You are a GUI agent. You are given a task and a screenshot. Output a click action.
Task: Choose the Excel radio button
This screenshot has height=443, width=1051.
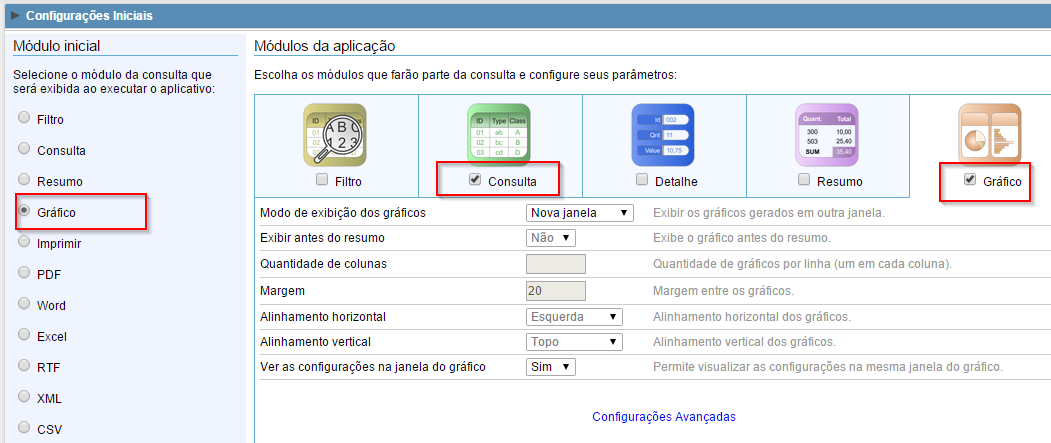[24, 335]
